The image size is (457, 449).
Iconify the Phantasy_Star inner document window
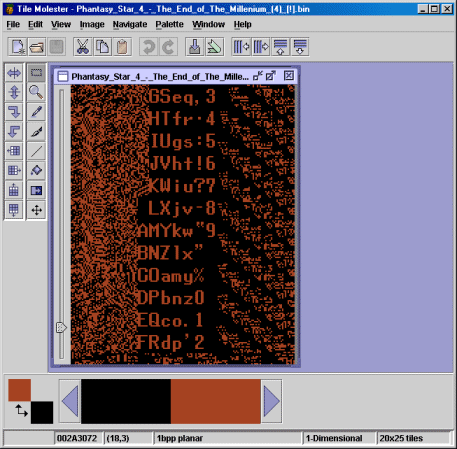pos(257,76)
